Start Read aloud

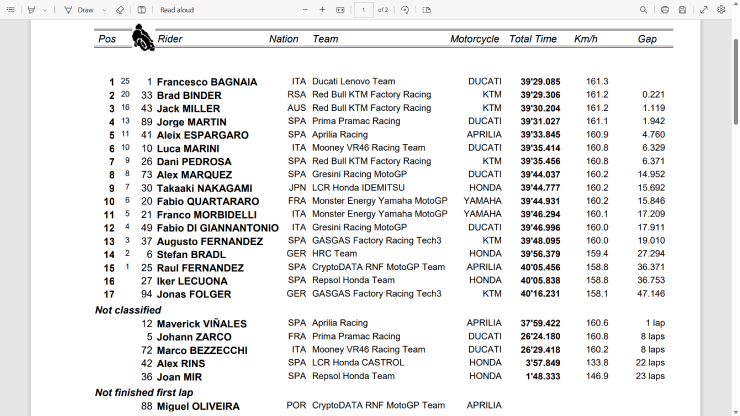tap(177, 9)
